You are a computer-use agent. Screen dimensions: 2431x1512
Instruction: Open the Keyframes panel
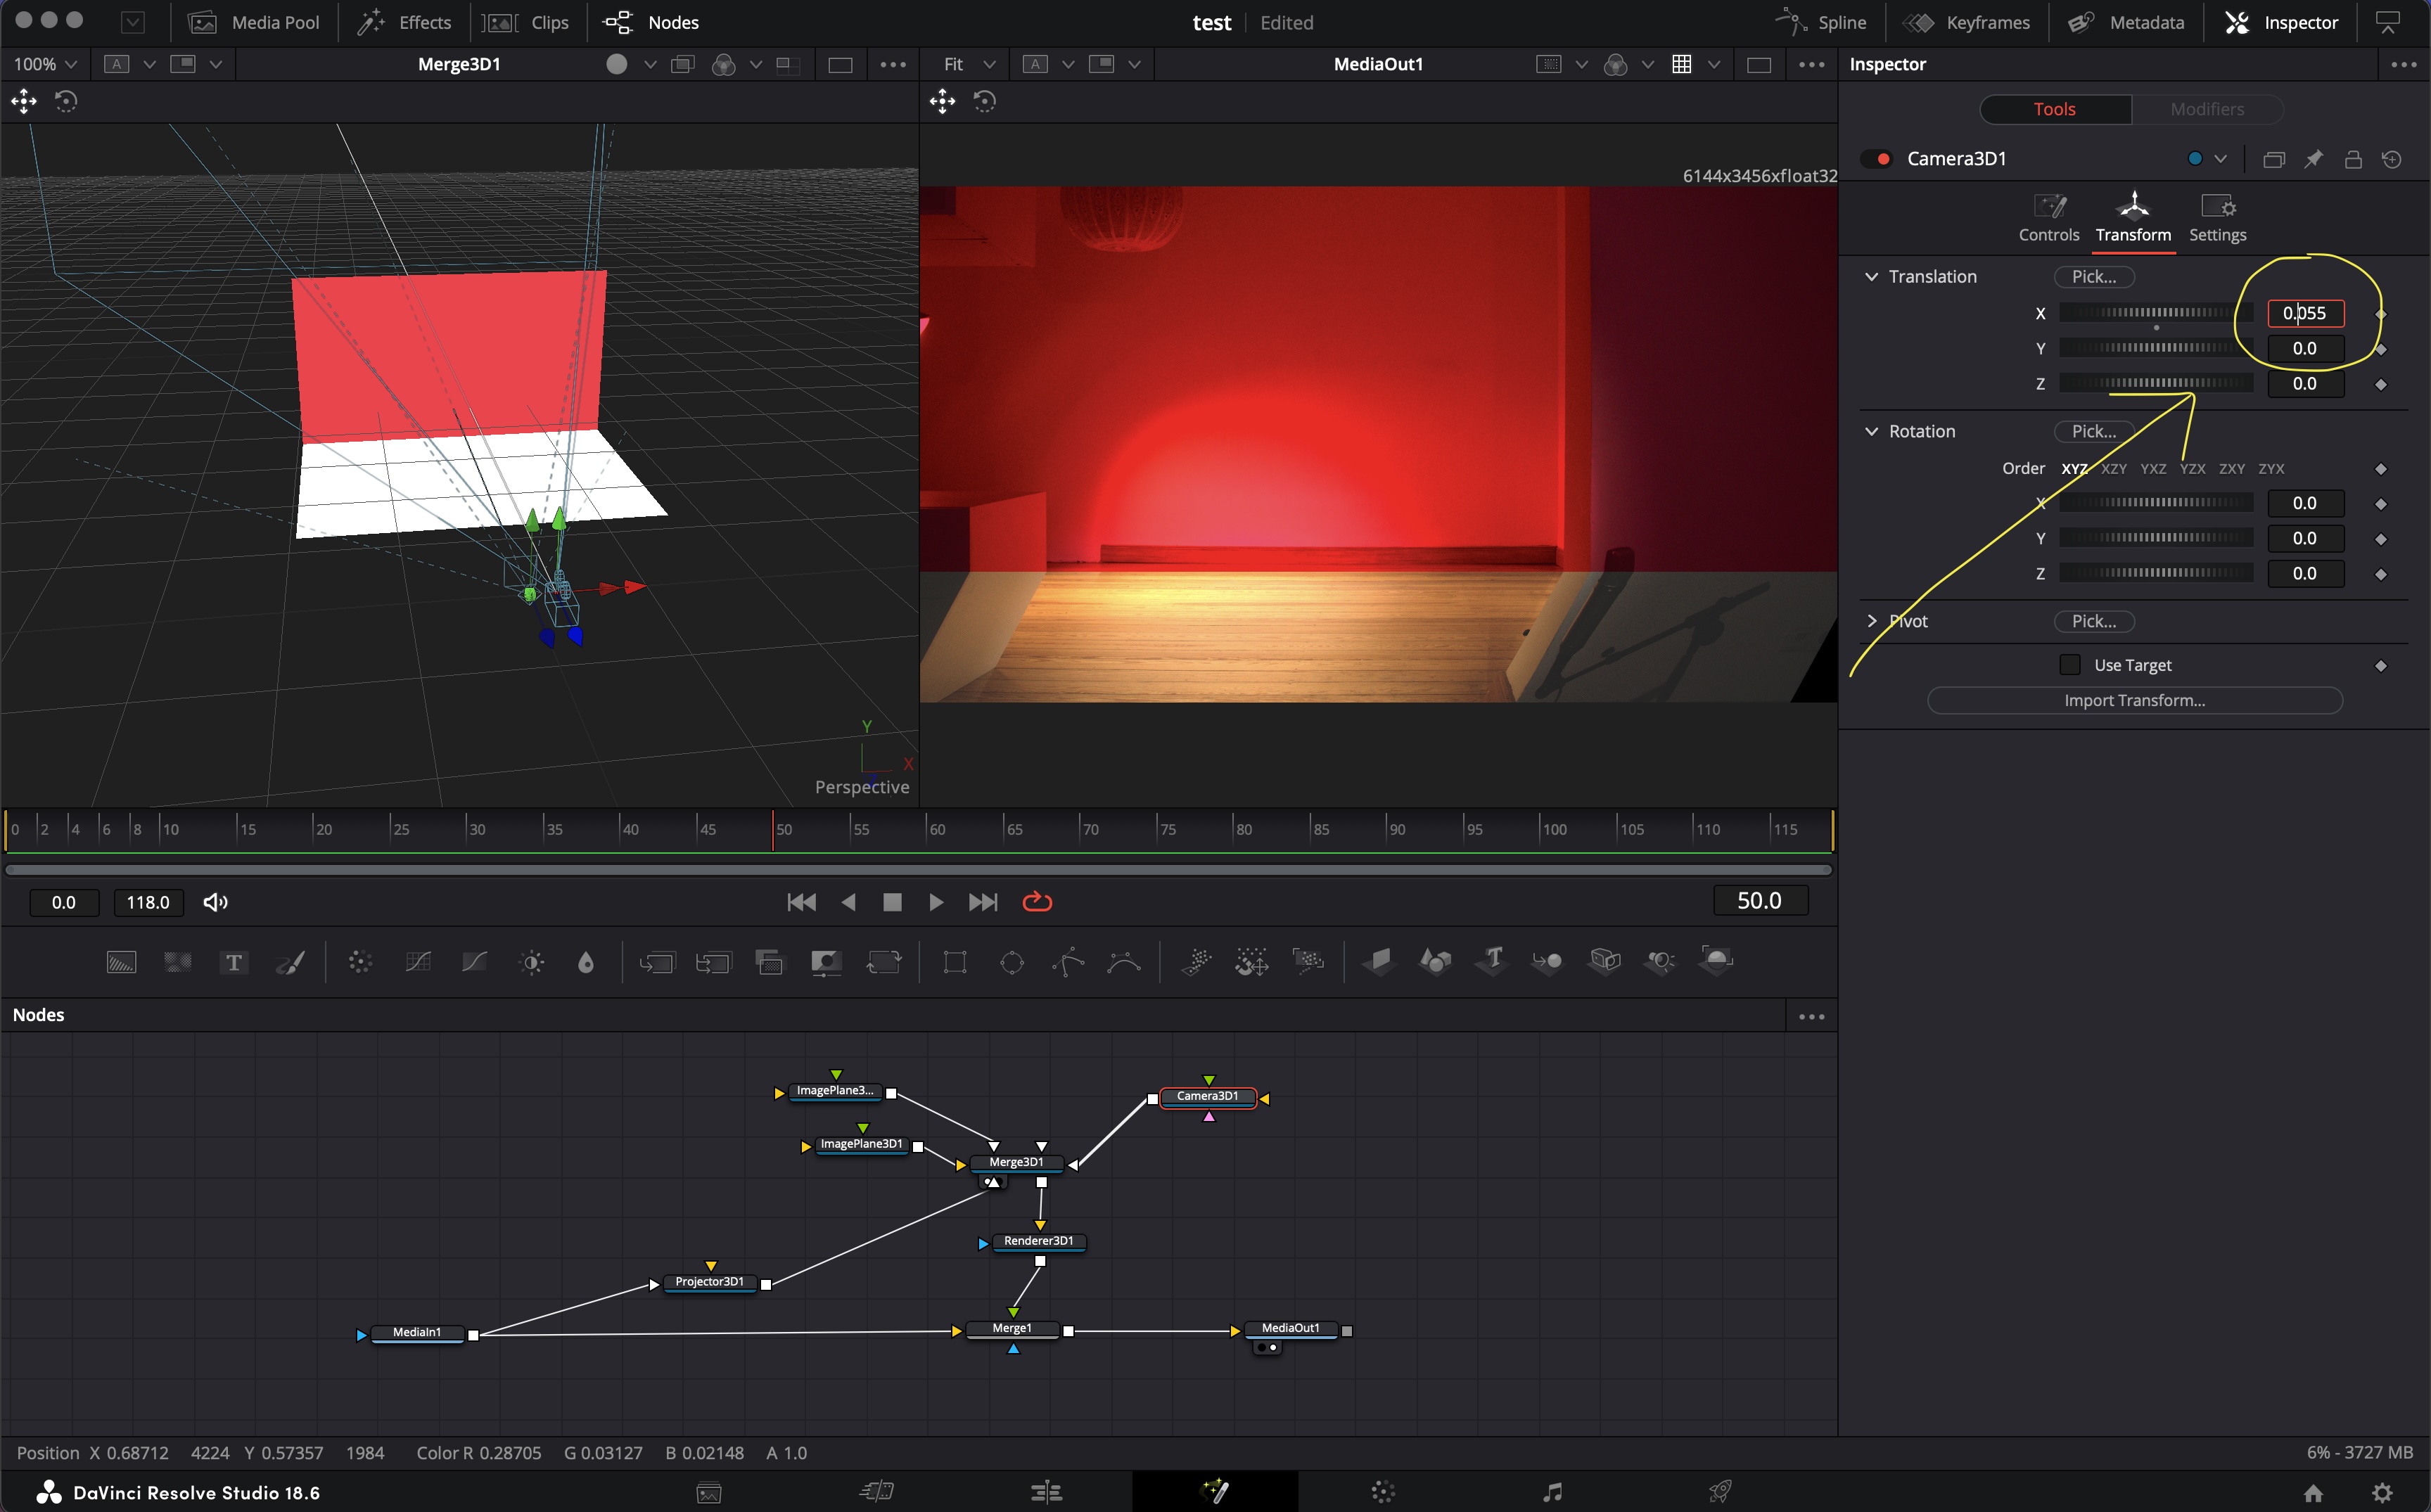[1967, 22]
